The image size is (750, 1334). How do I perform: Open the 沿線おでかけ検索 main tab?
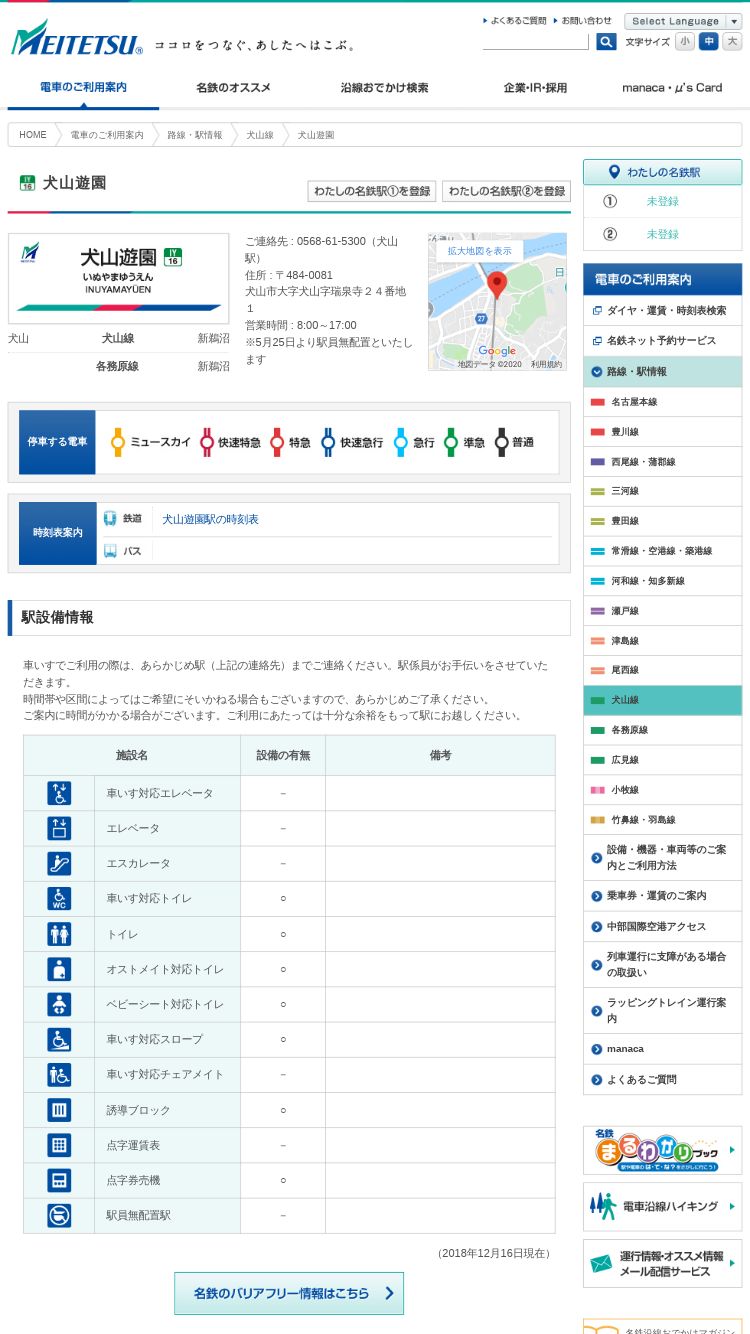pyautogui.click(x=384, y=88)
